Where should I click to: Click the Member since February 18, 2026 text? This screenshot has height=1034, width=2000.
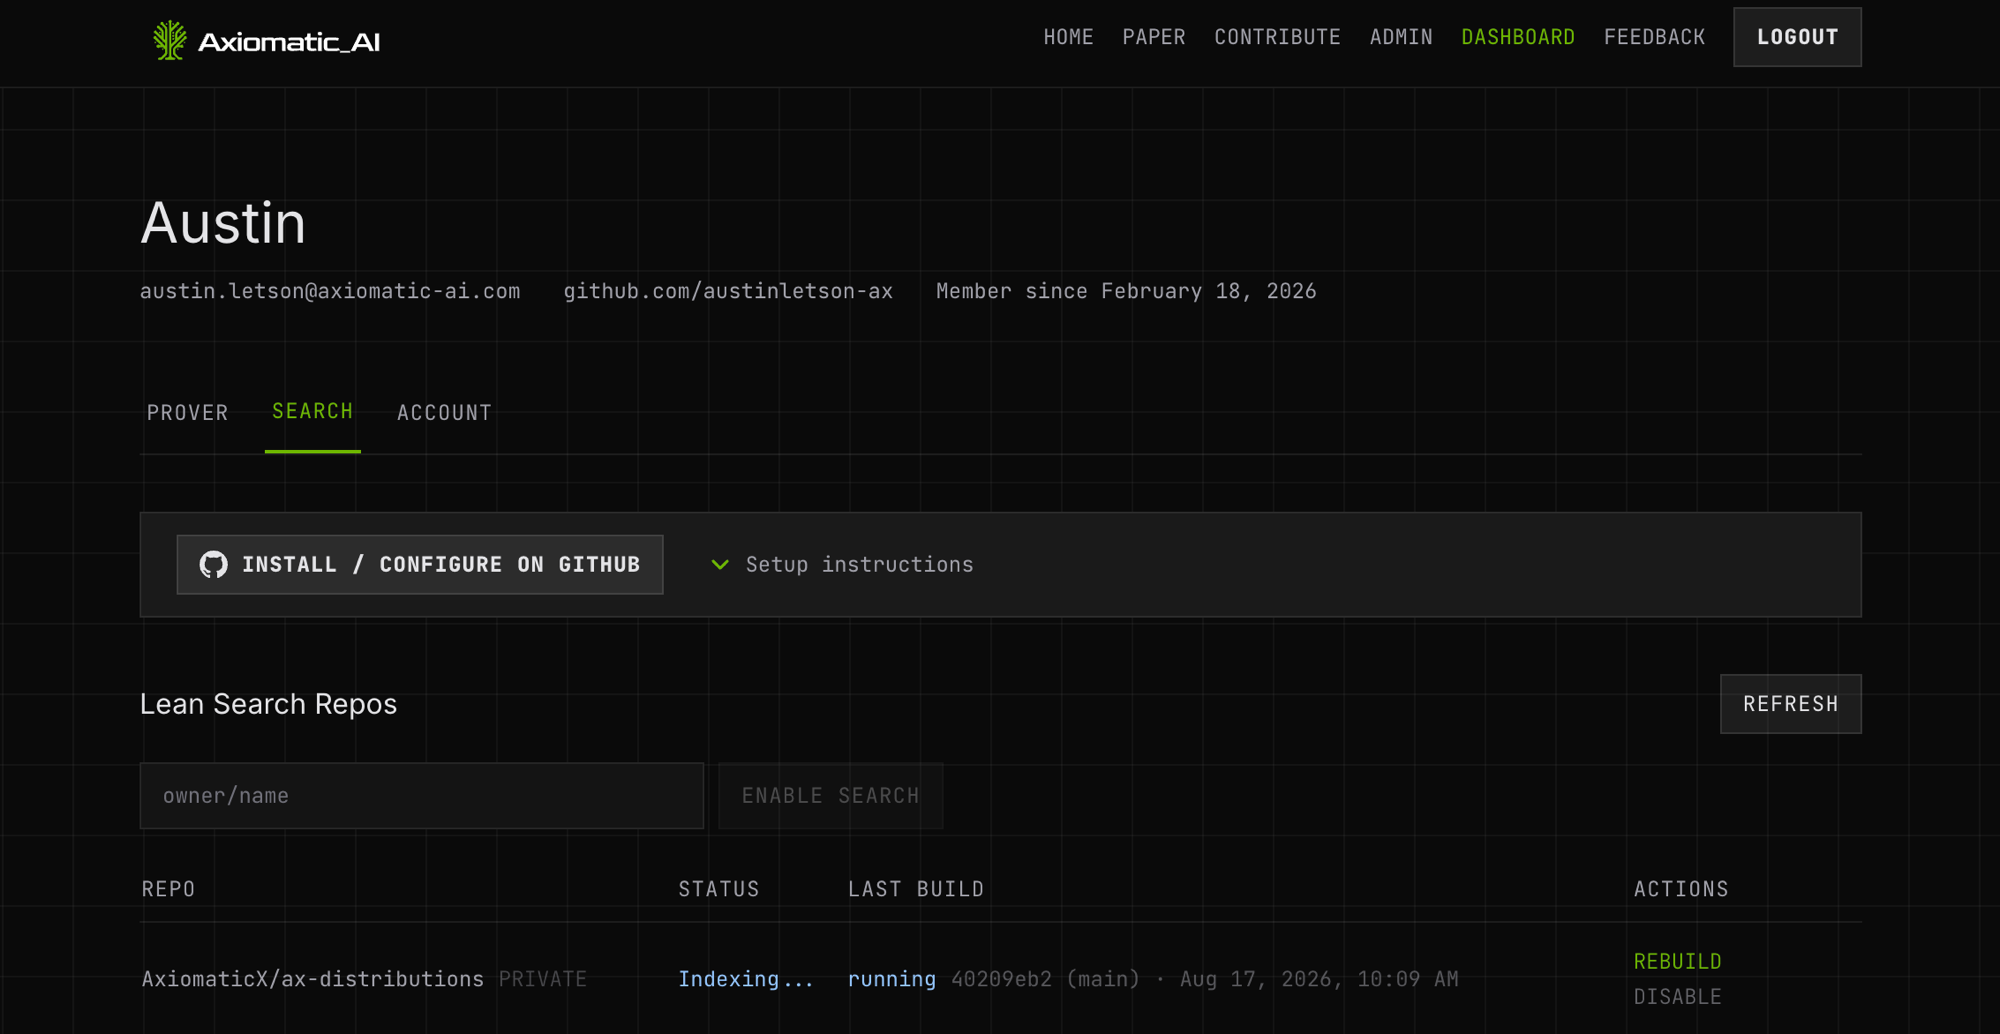pyautogui.click(x=1126, y=291)
